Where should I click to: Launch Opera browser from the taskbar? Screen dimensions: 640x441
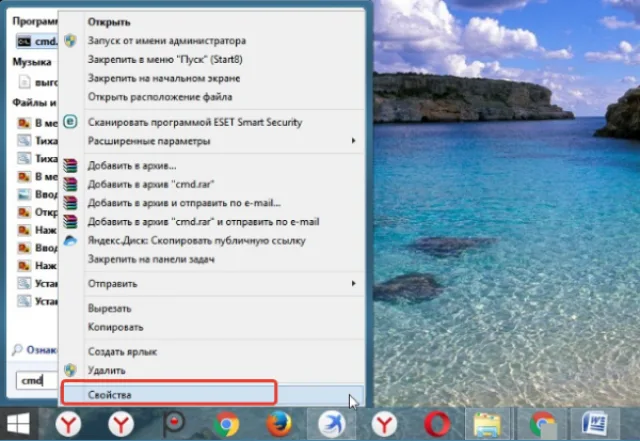pyautogui.click(x=437, y=424)
